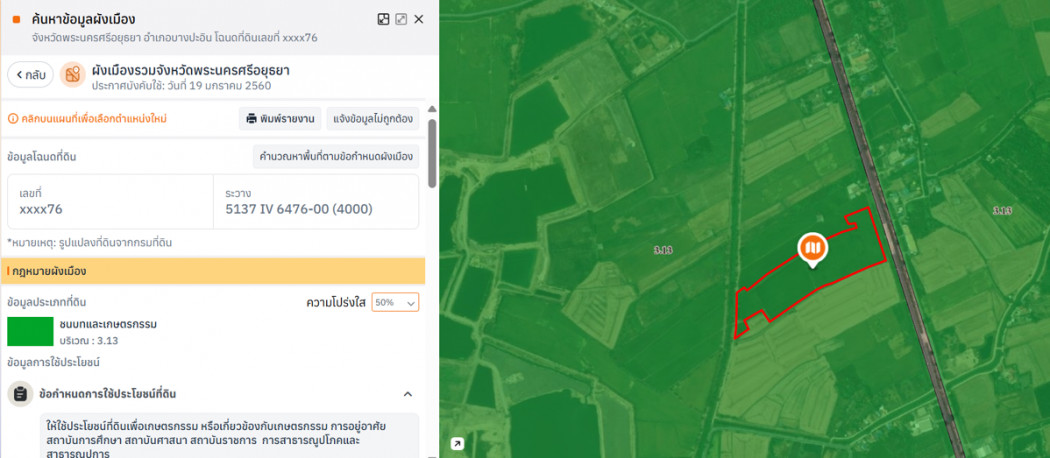The image size is (1050, 458).
Task: Click the orange info icon near click-map hint
Action: pyautogui.click(x=12, y=119)
